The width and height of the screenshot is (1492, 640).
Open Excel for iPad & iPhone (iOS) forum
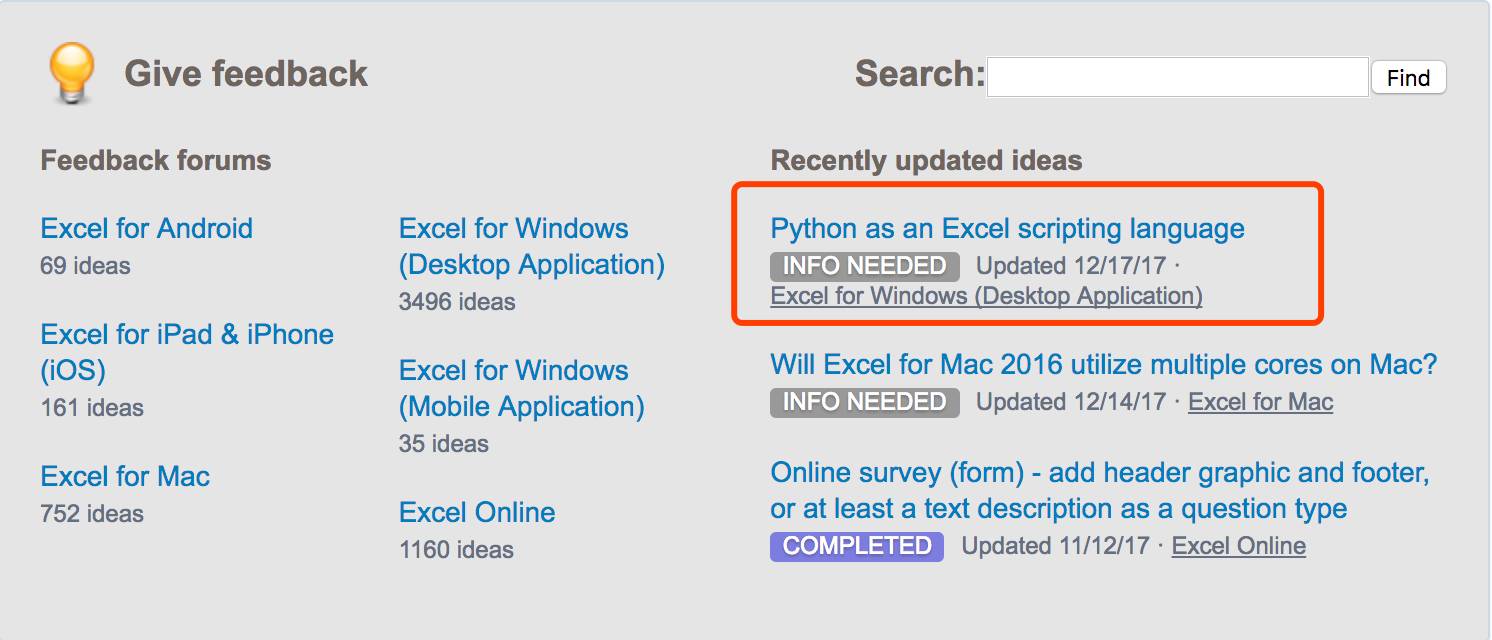point(187,352)
